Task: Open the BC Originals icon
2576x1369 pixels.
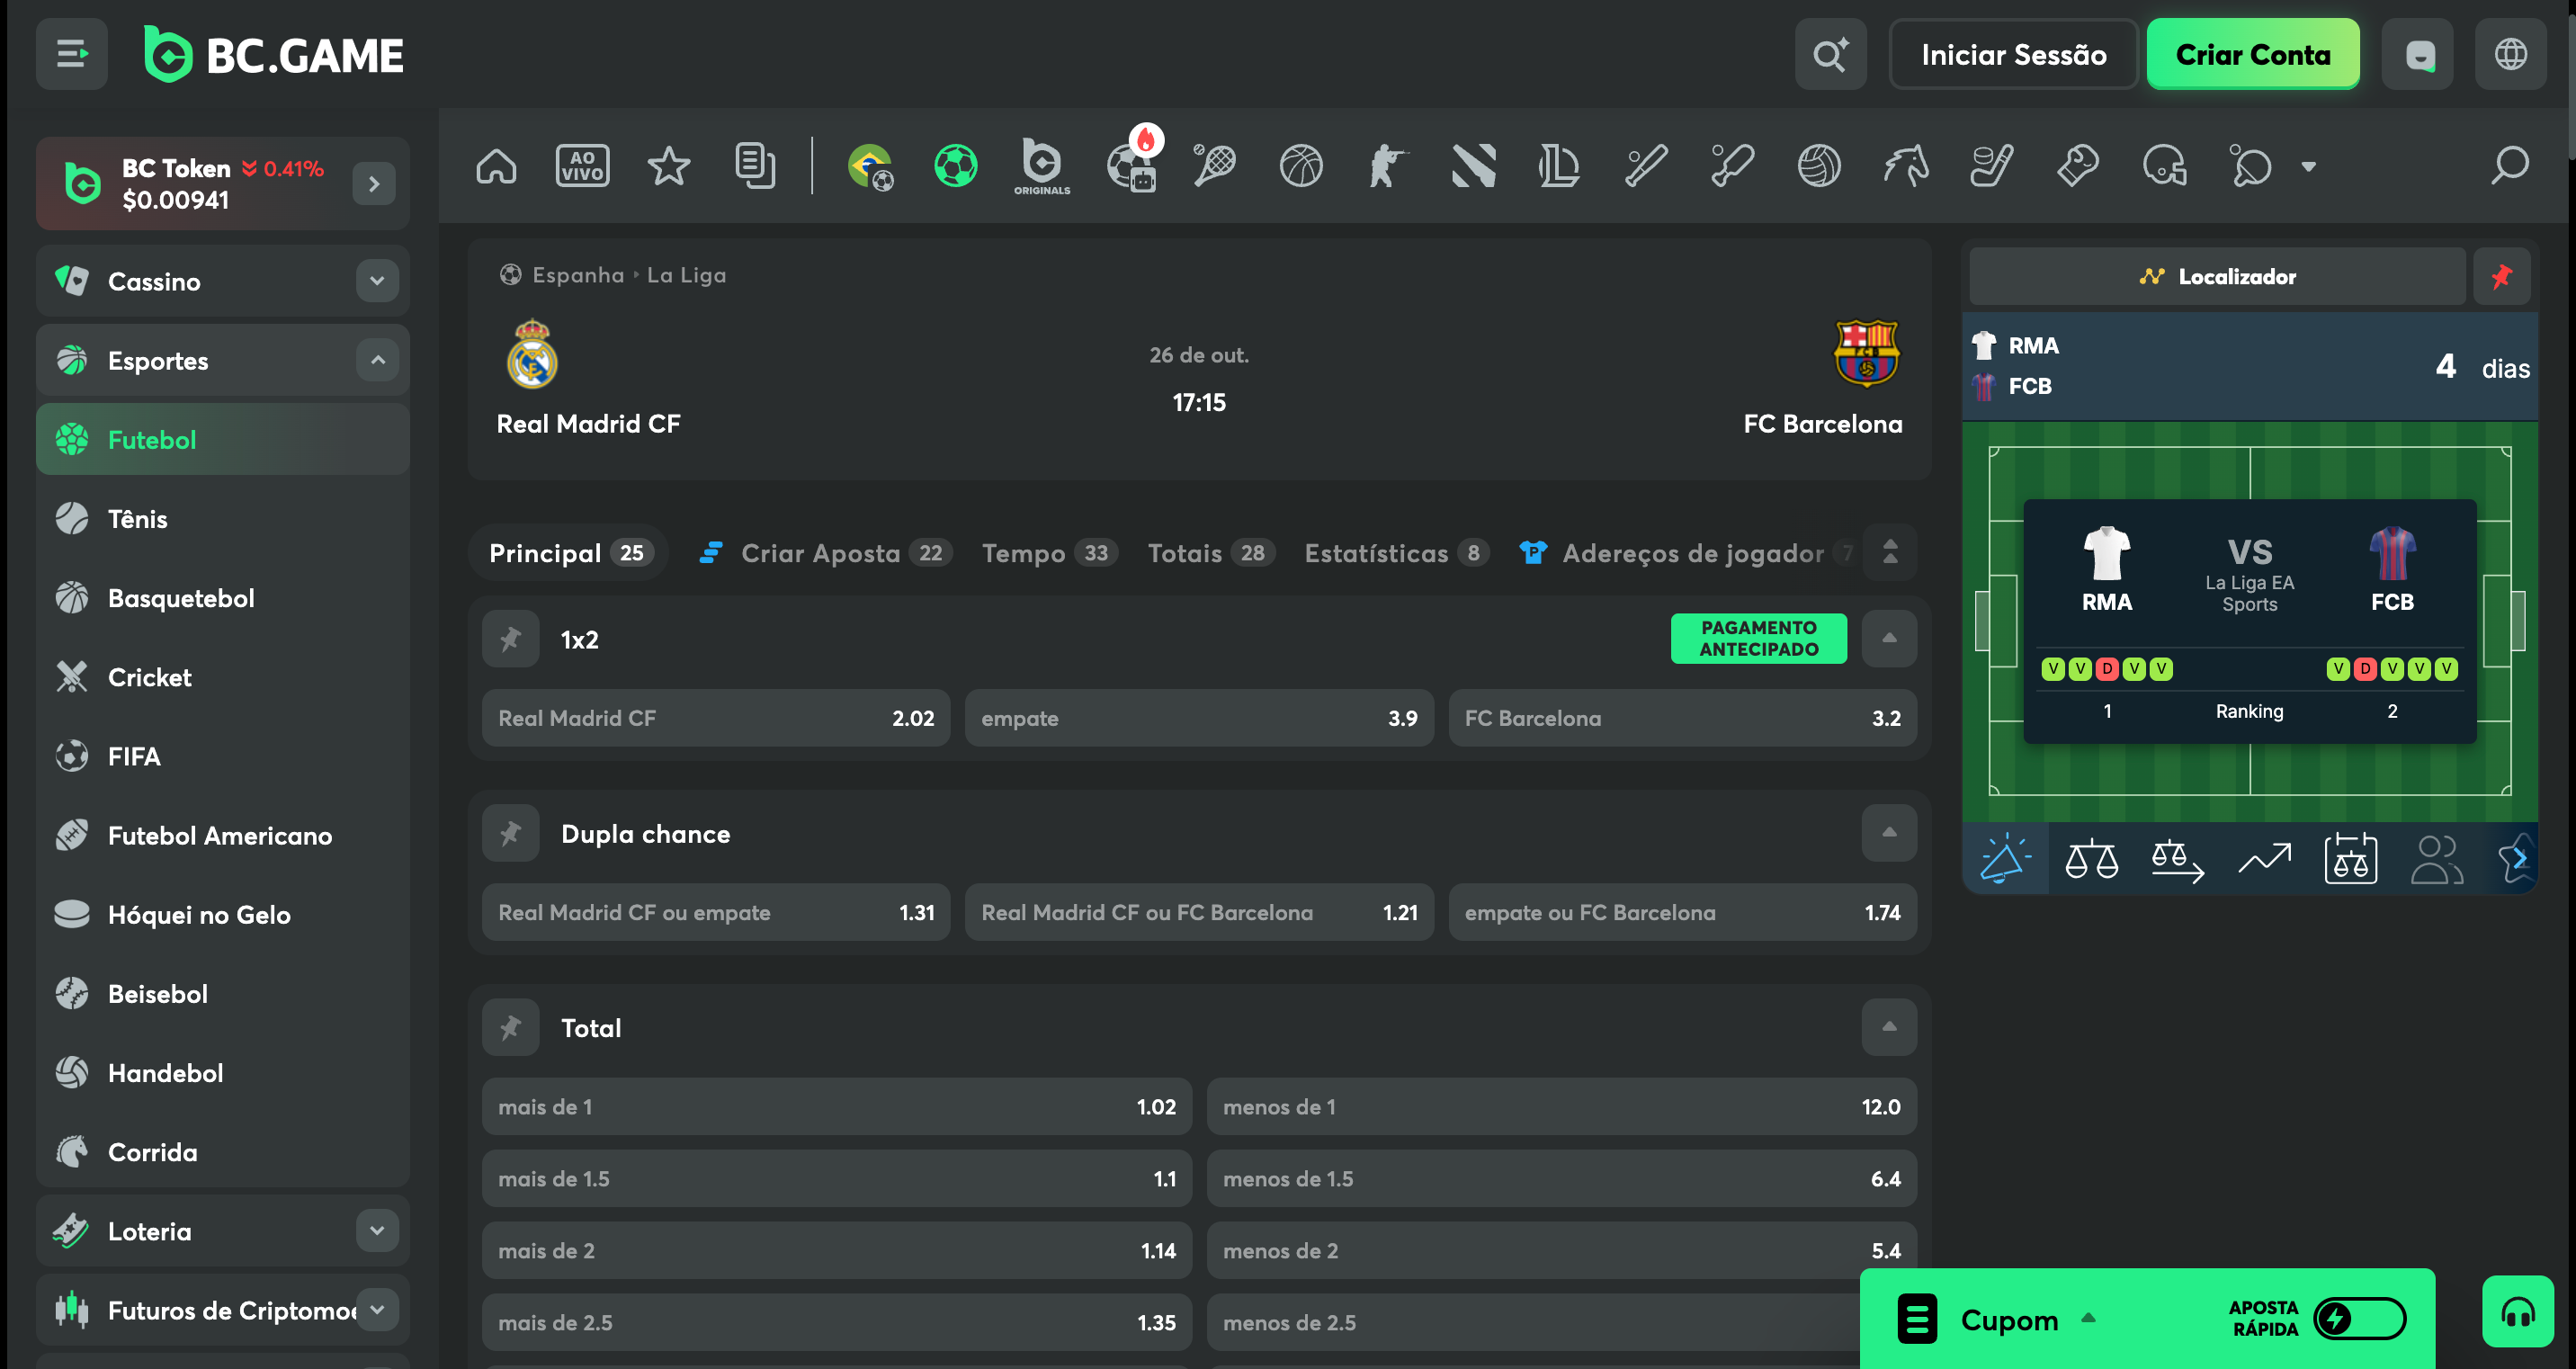Action: click(x=1042, y=166)
